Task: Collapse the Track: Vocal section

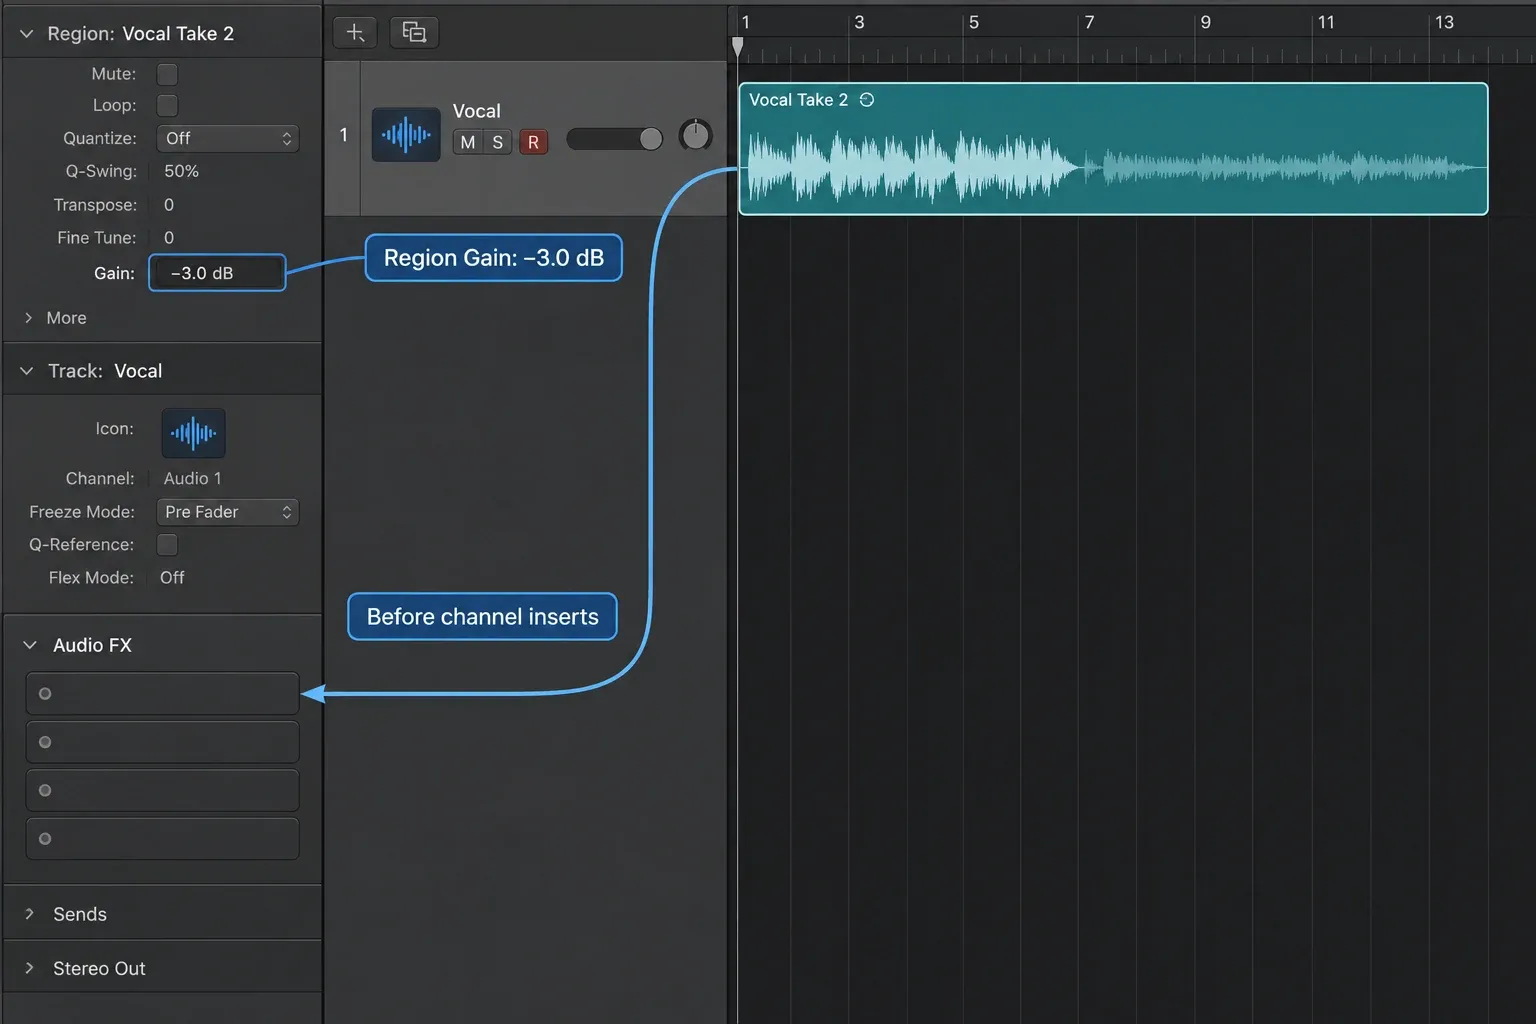Action: pyautogui.click(x=26, y=371)
